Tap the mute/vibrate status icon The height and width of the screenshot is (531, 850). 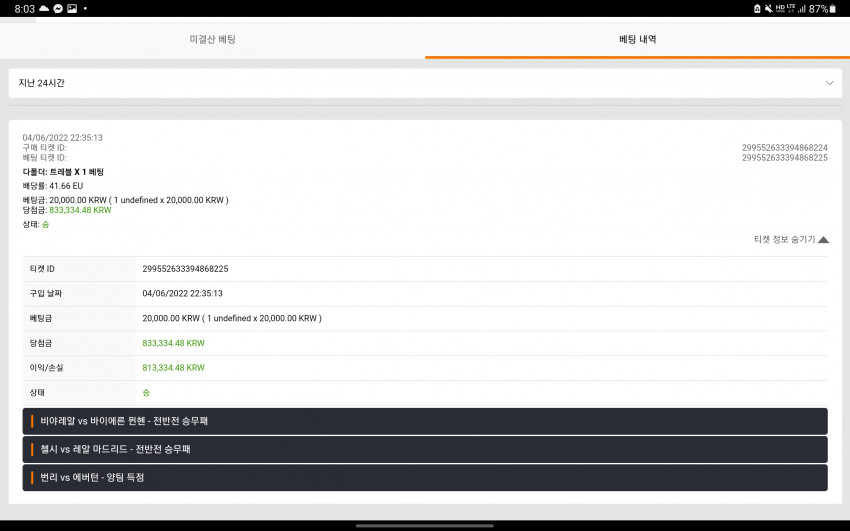point(769,9)
